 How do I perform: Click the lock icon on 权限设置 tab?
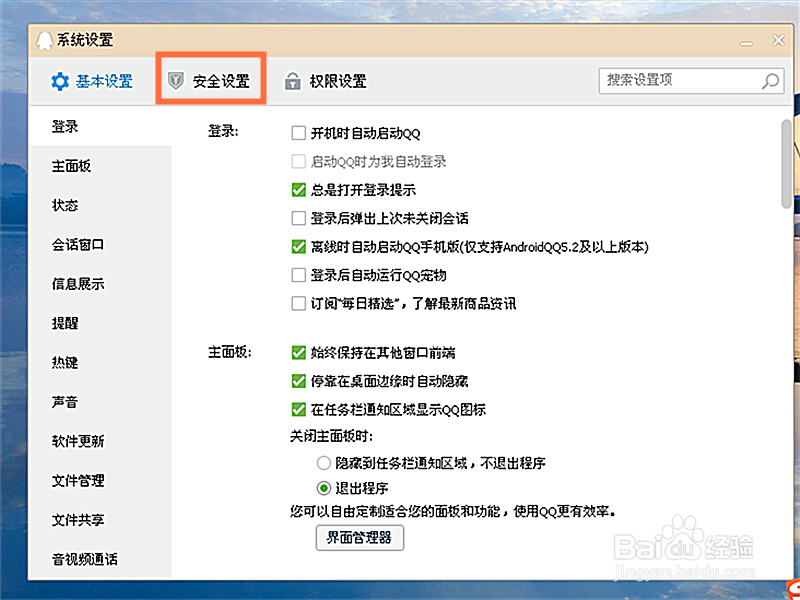(294, 80)
